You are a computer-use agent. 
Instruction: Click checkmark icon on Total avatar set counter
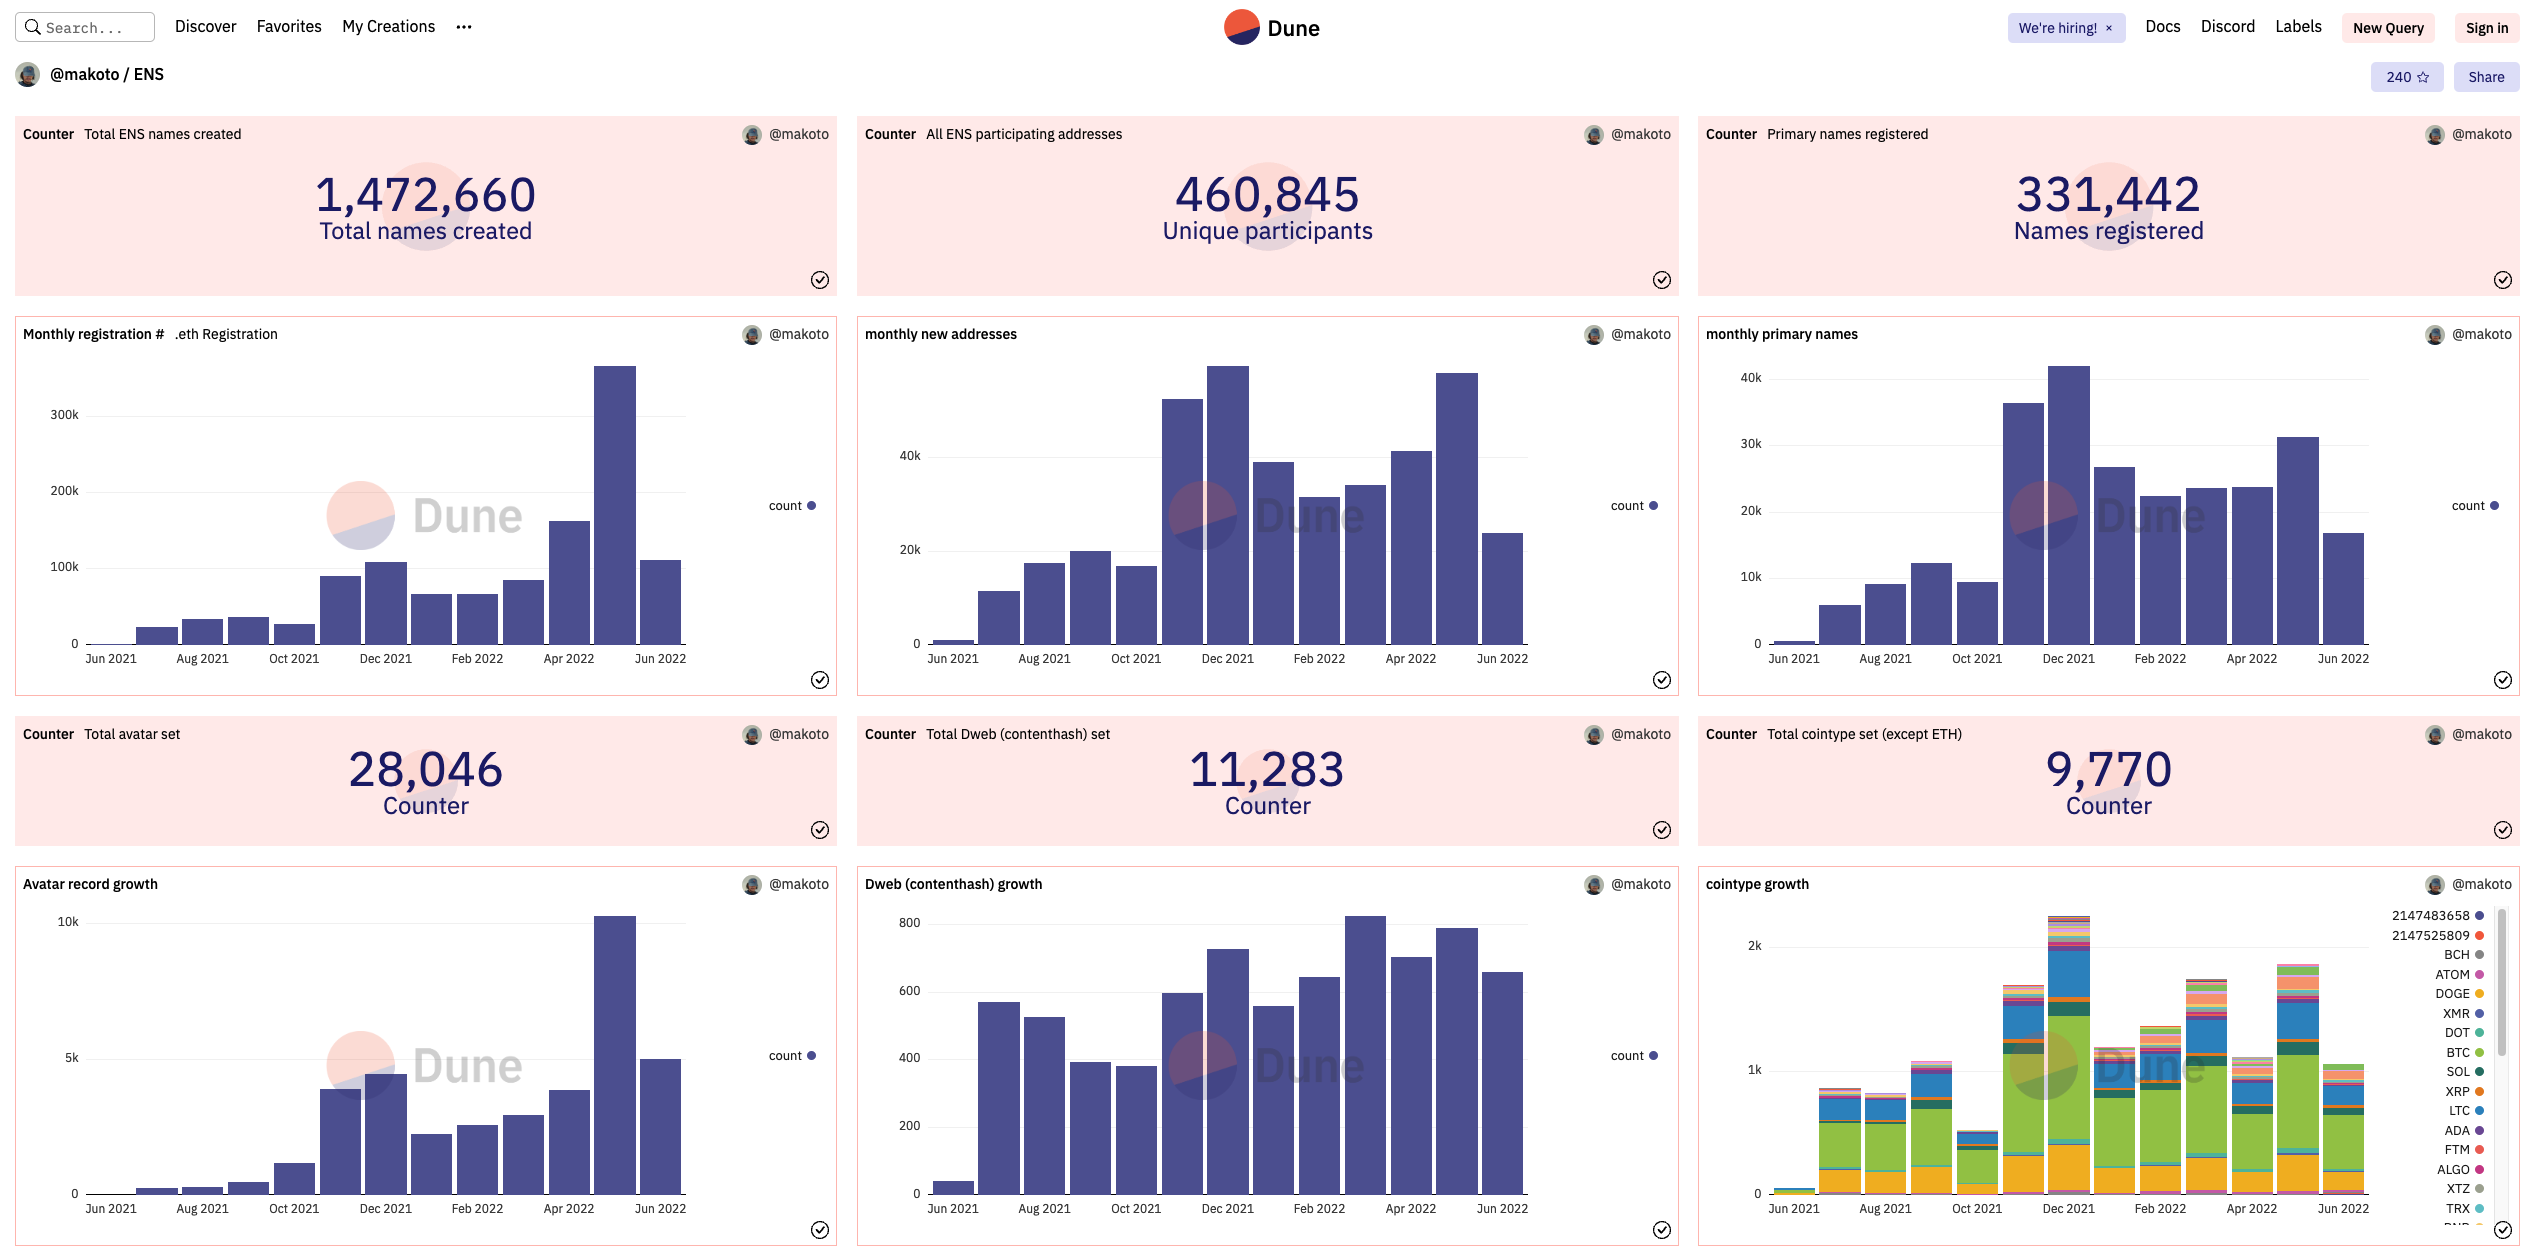click(819, 830)
